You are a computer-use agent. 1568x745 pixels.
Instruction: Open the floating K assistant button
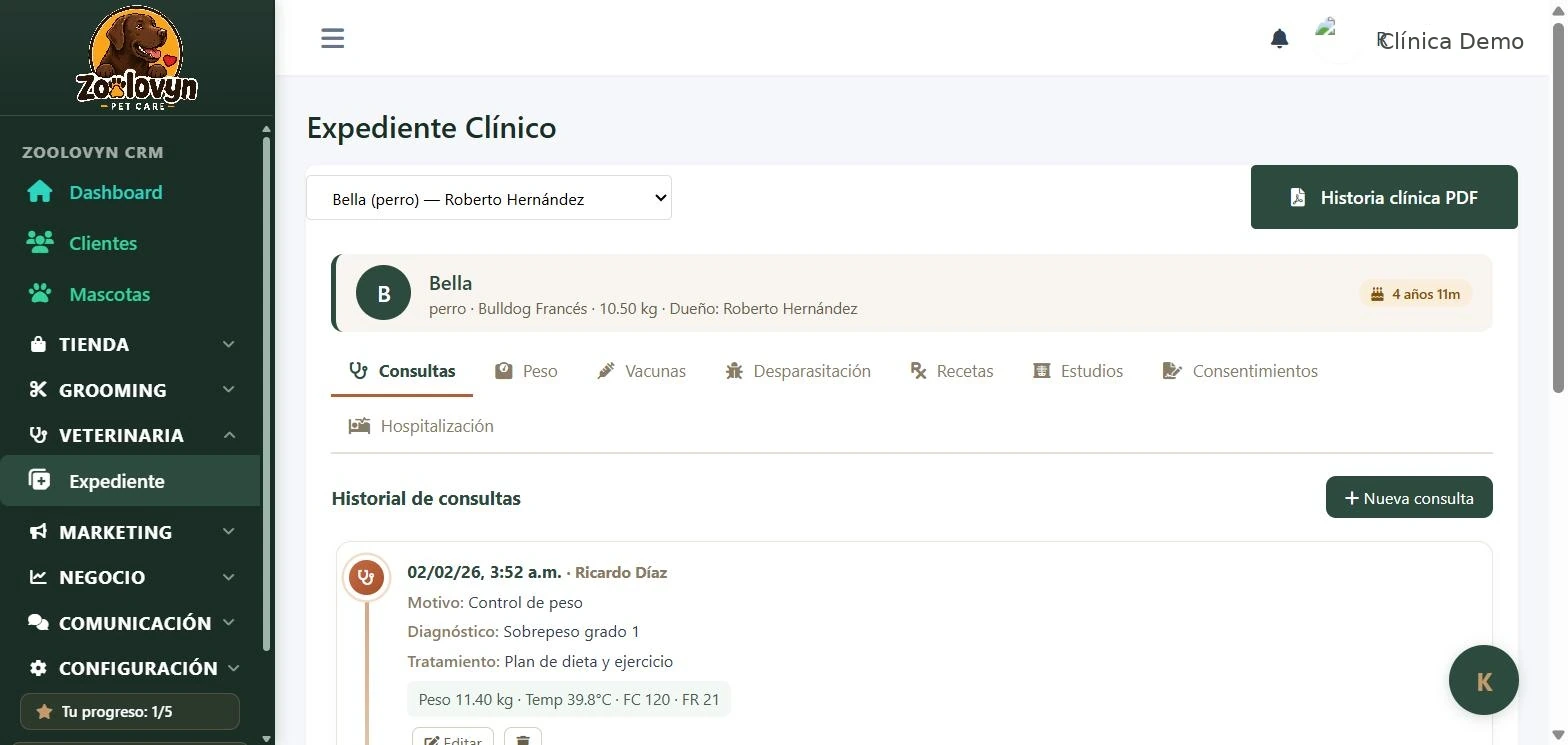(1484, 681)
